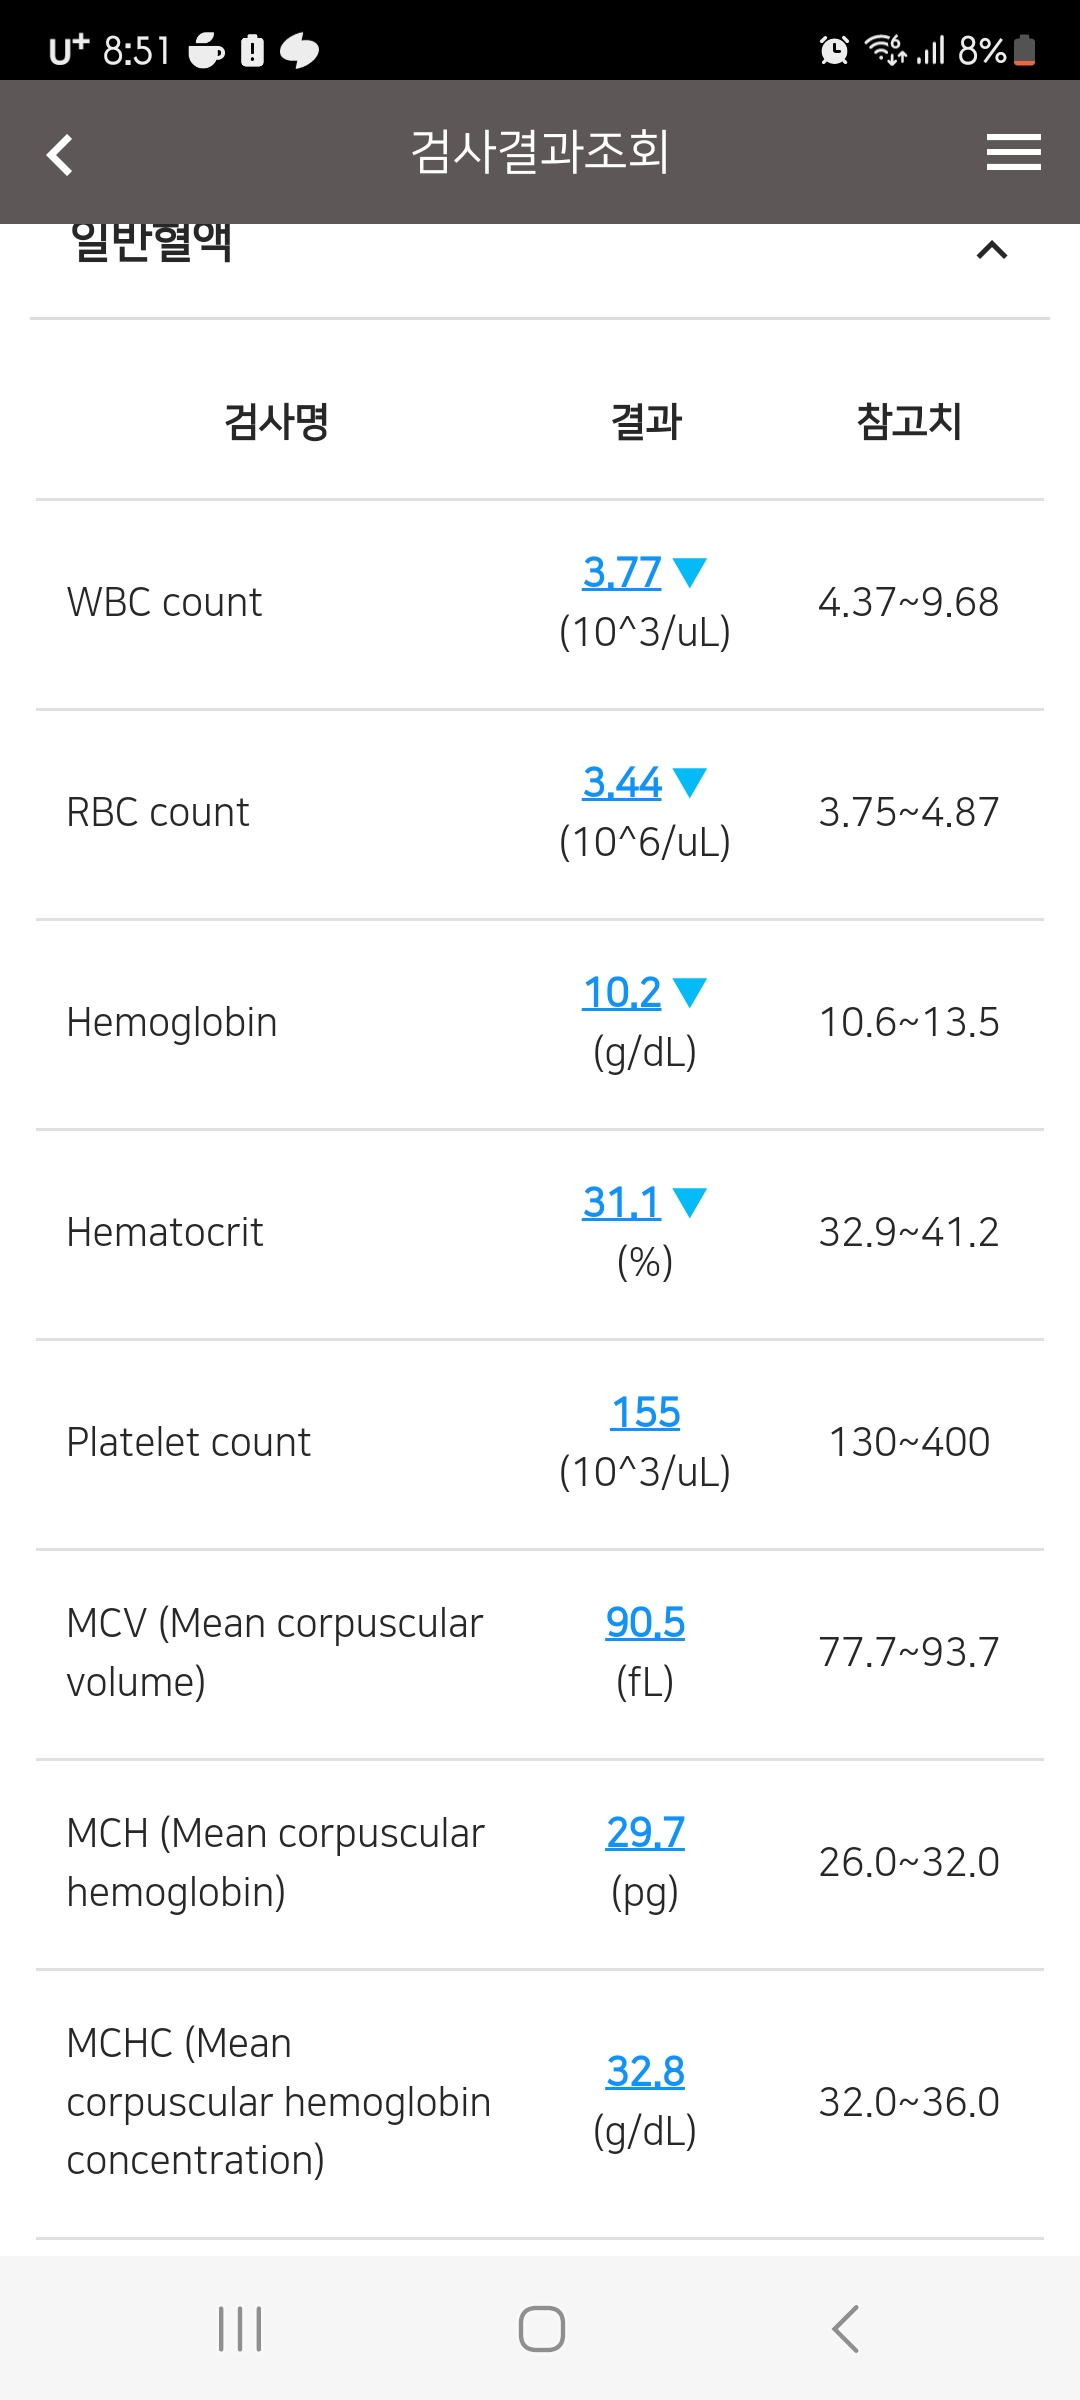This screenshot has height=2400, width=1080.
Task: Open MCH result 29.7
Action: (x=645, y=1832)
